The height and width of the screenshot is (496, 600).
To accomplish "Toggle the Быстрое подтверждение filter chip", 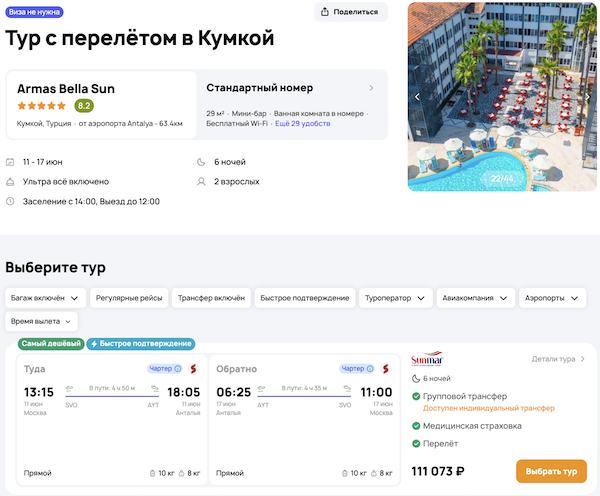I will [x=305, y=298].
